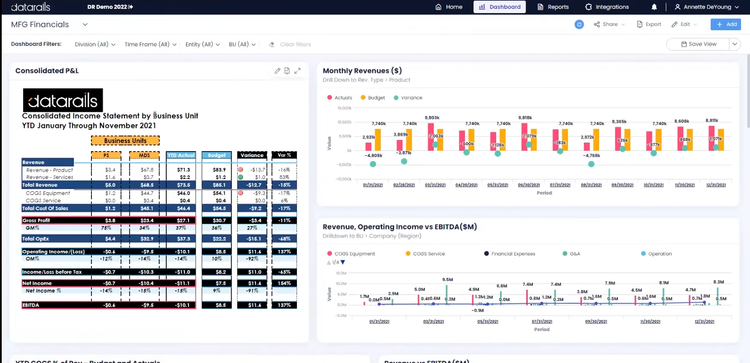Open the Time Frame (All) dropdown
Image resolution: width=750 pixels, height=363 pixels.
click(151, 44)
